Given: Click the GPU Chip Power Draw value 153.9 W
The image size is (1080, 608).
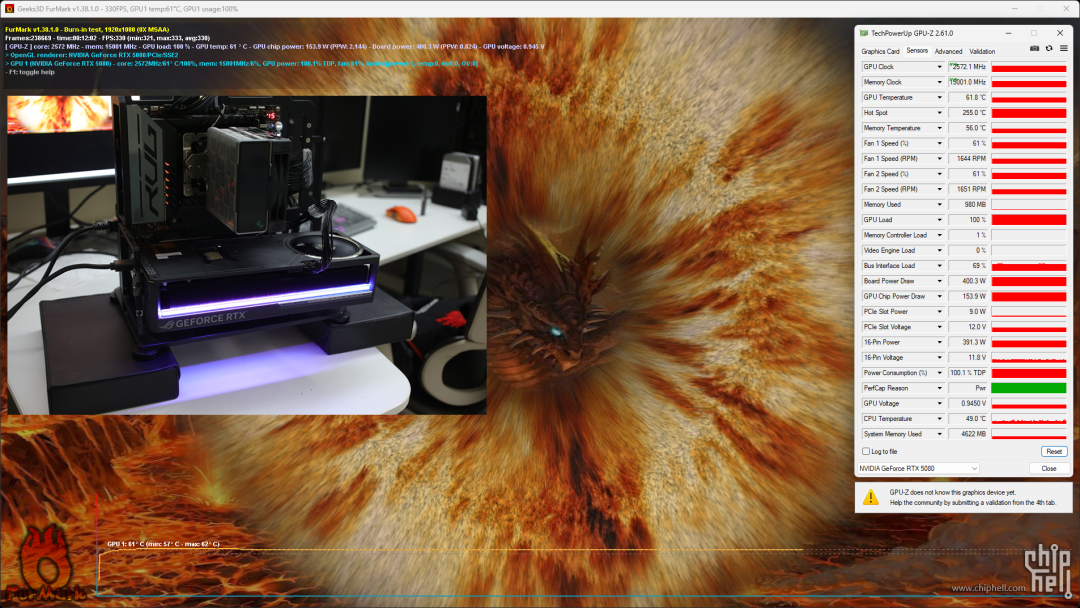Looking at the screenshot, I should point(968,296).
